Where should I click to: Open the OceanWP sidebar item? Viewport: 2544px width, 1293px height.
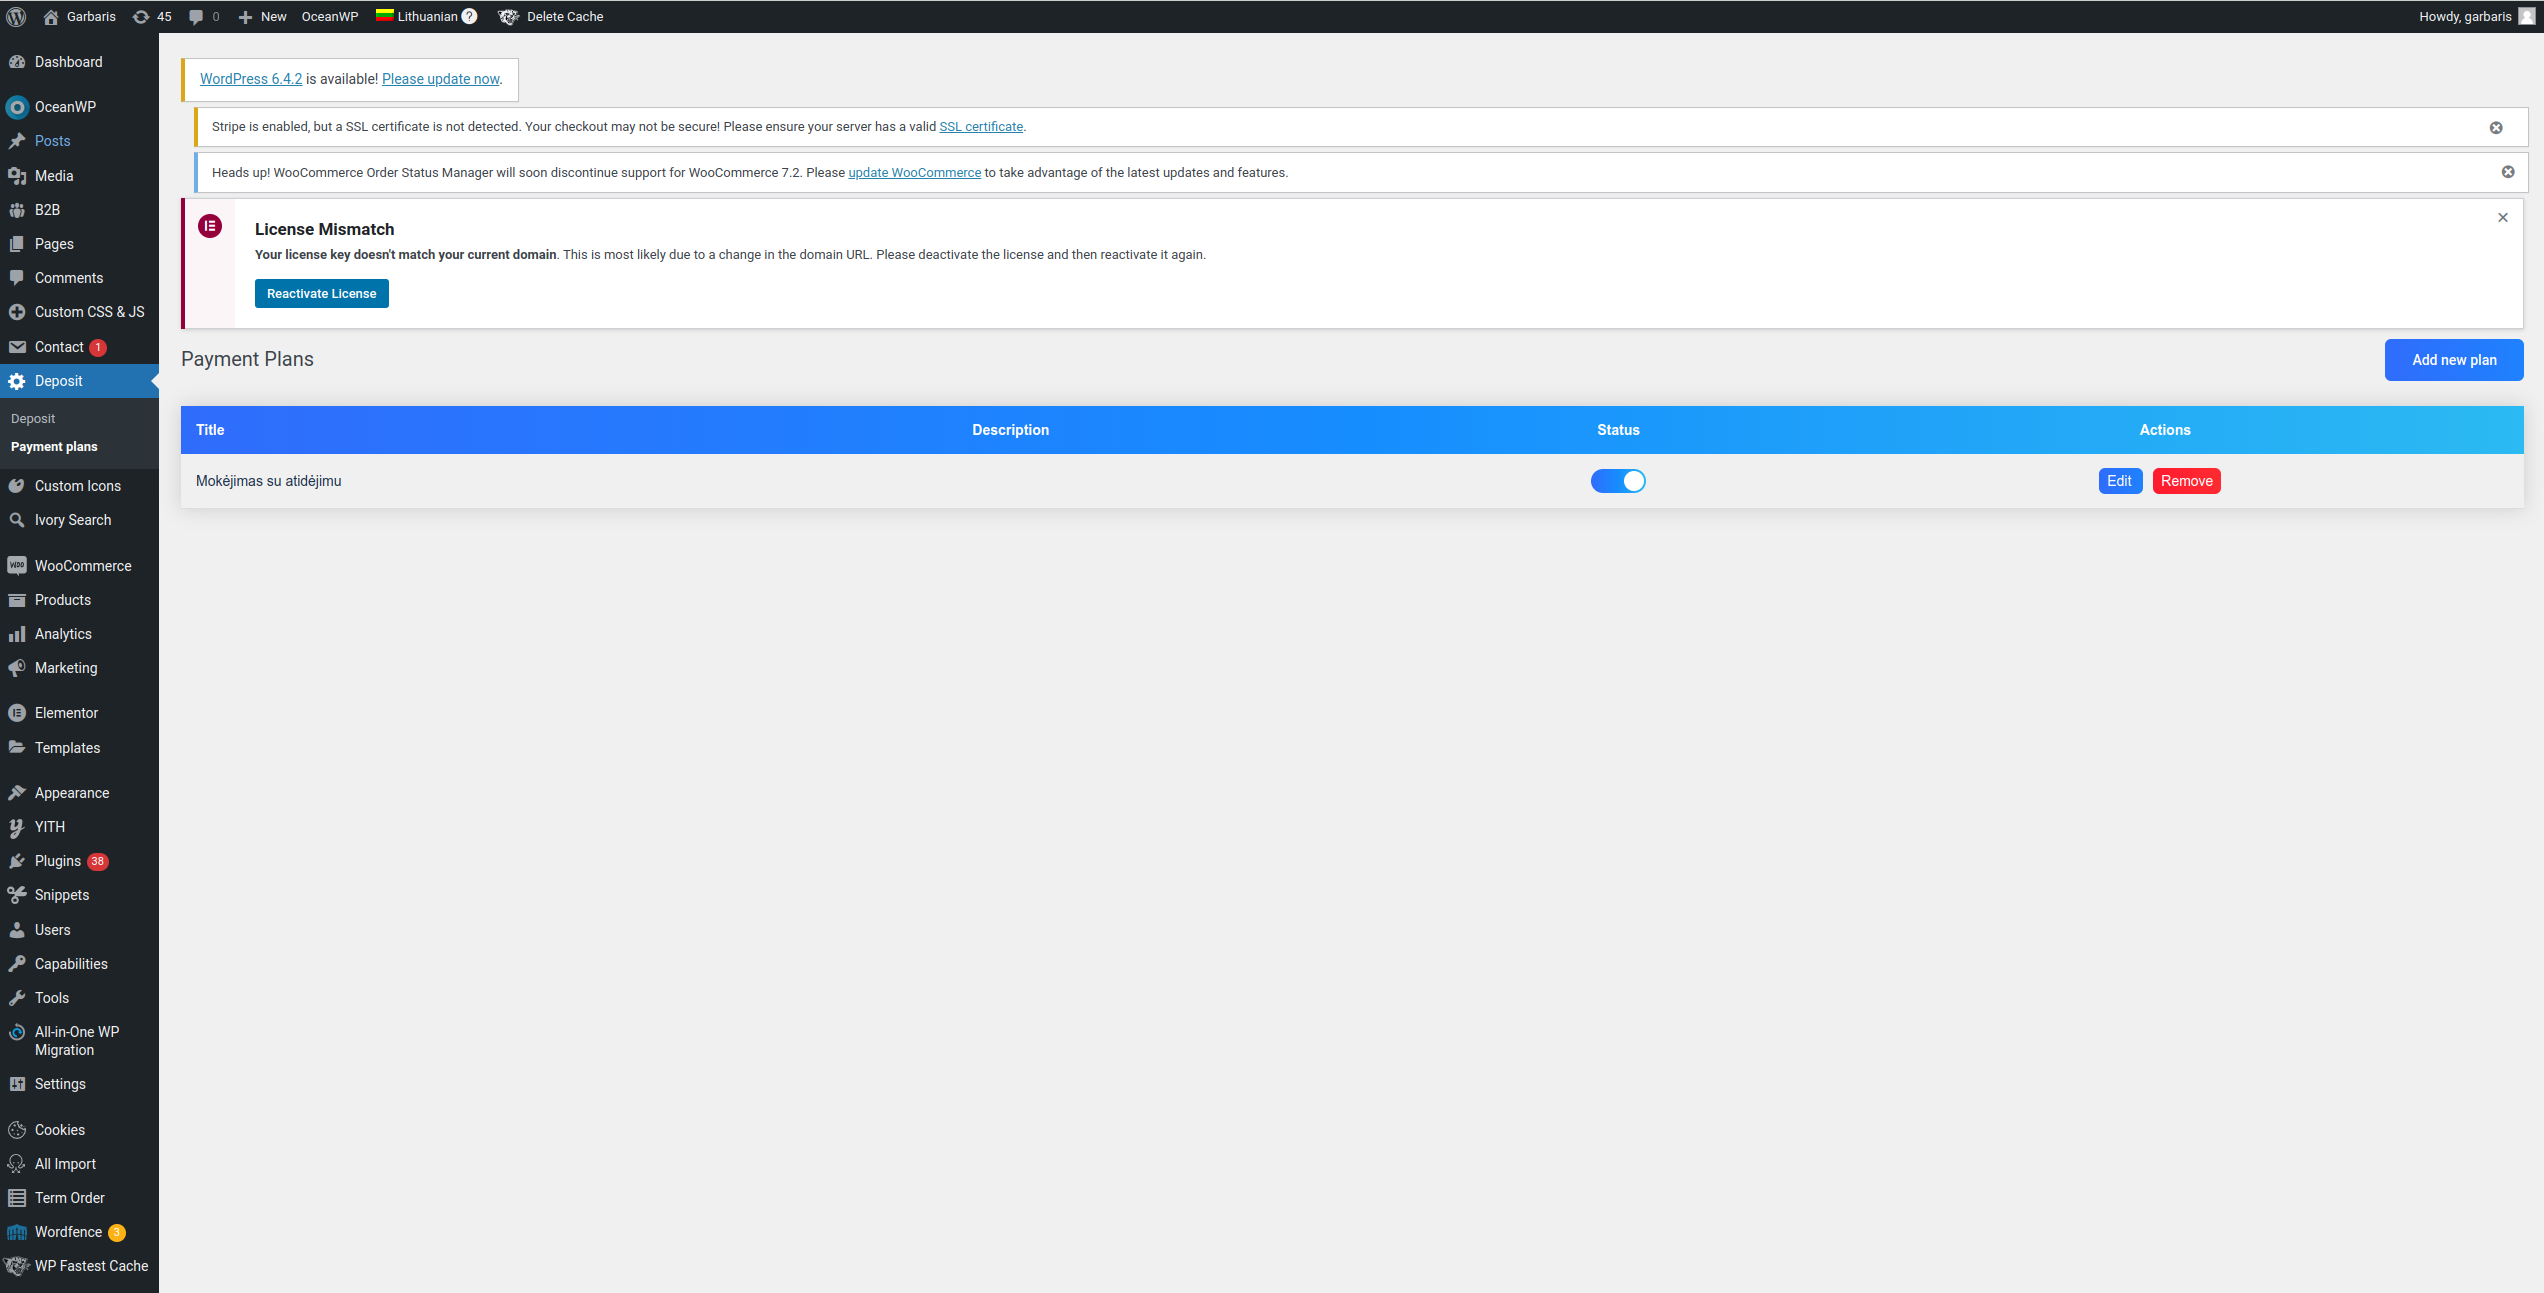(x=79, y=107)
